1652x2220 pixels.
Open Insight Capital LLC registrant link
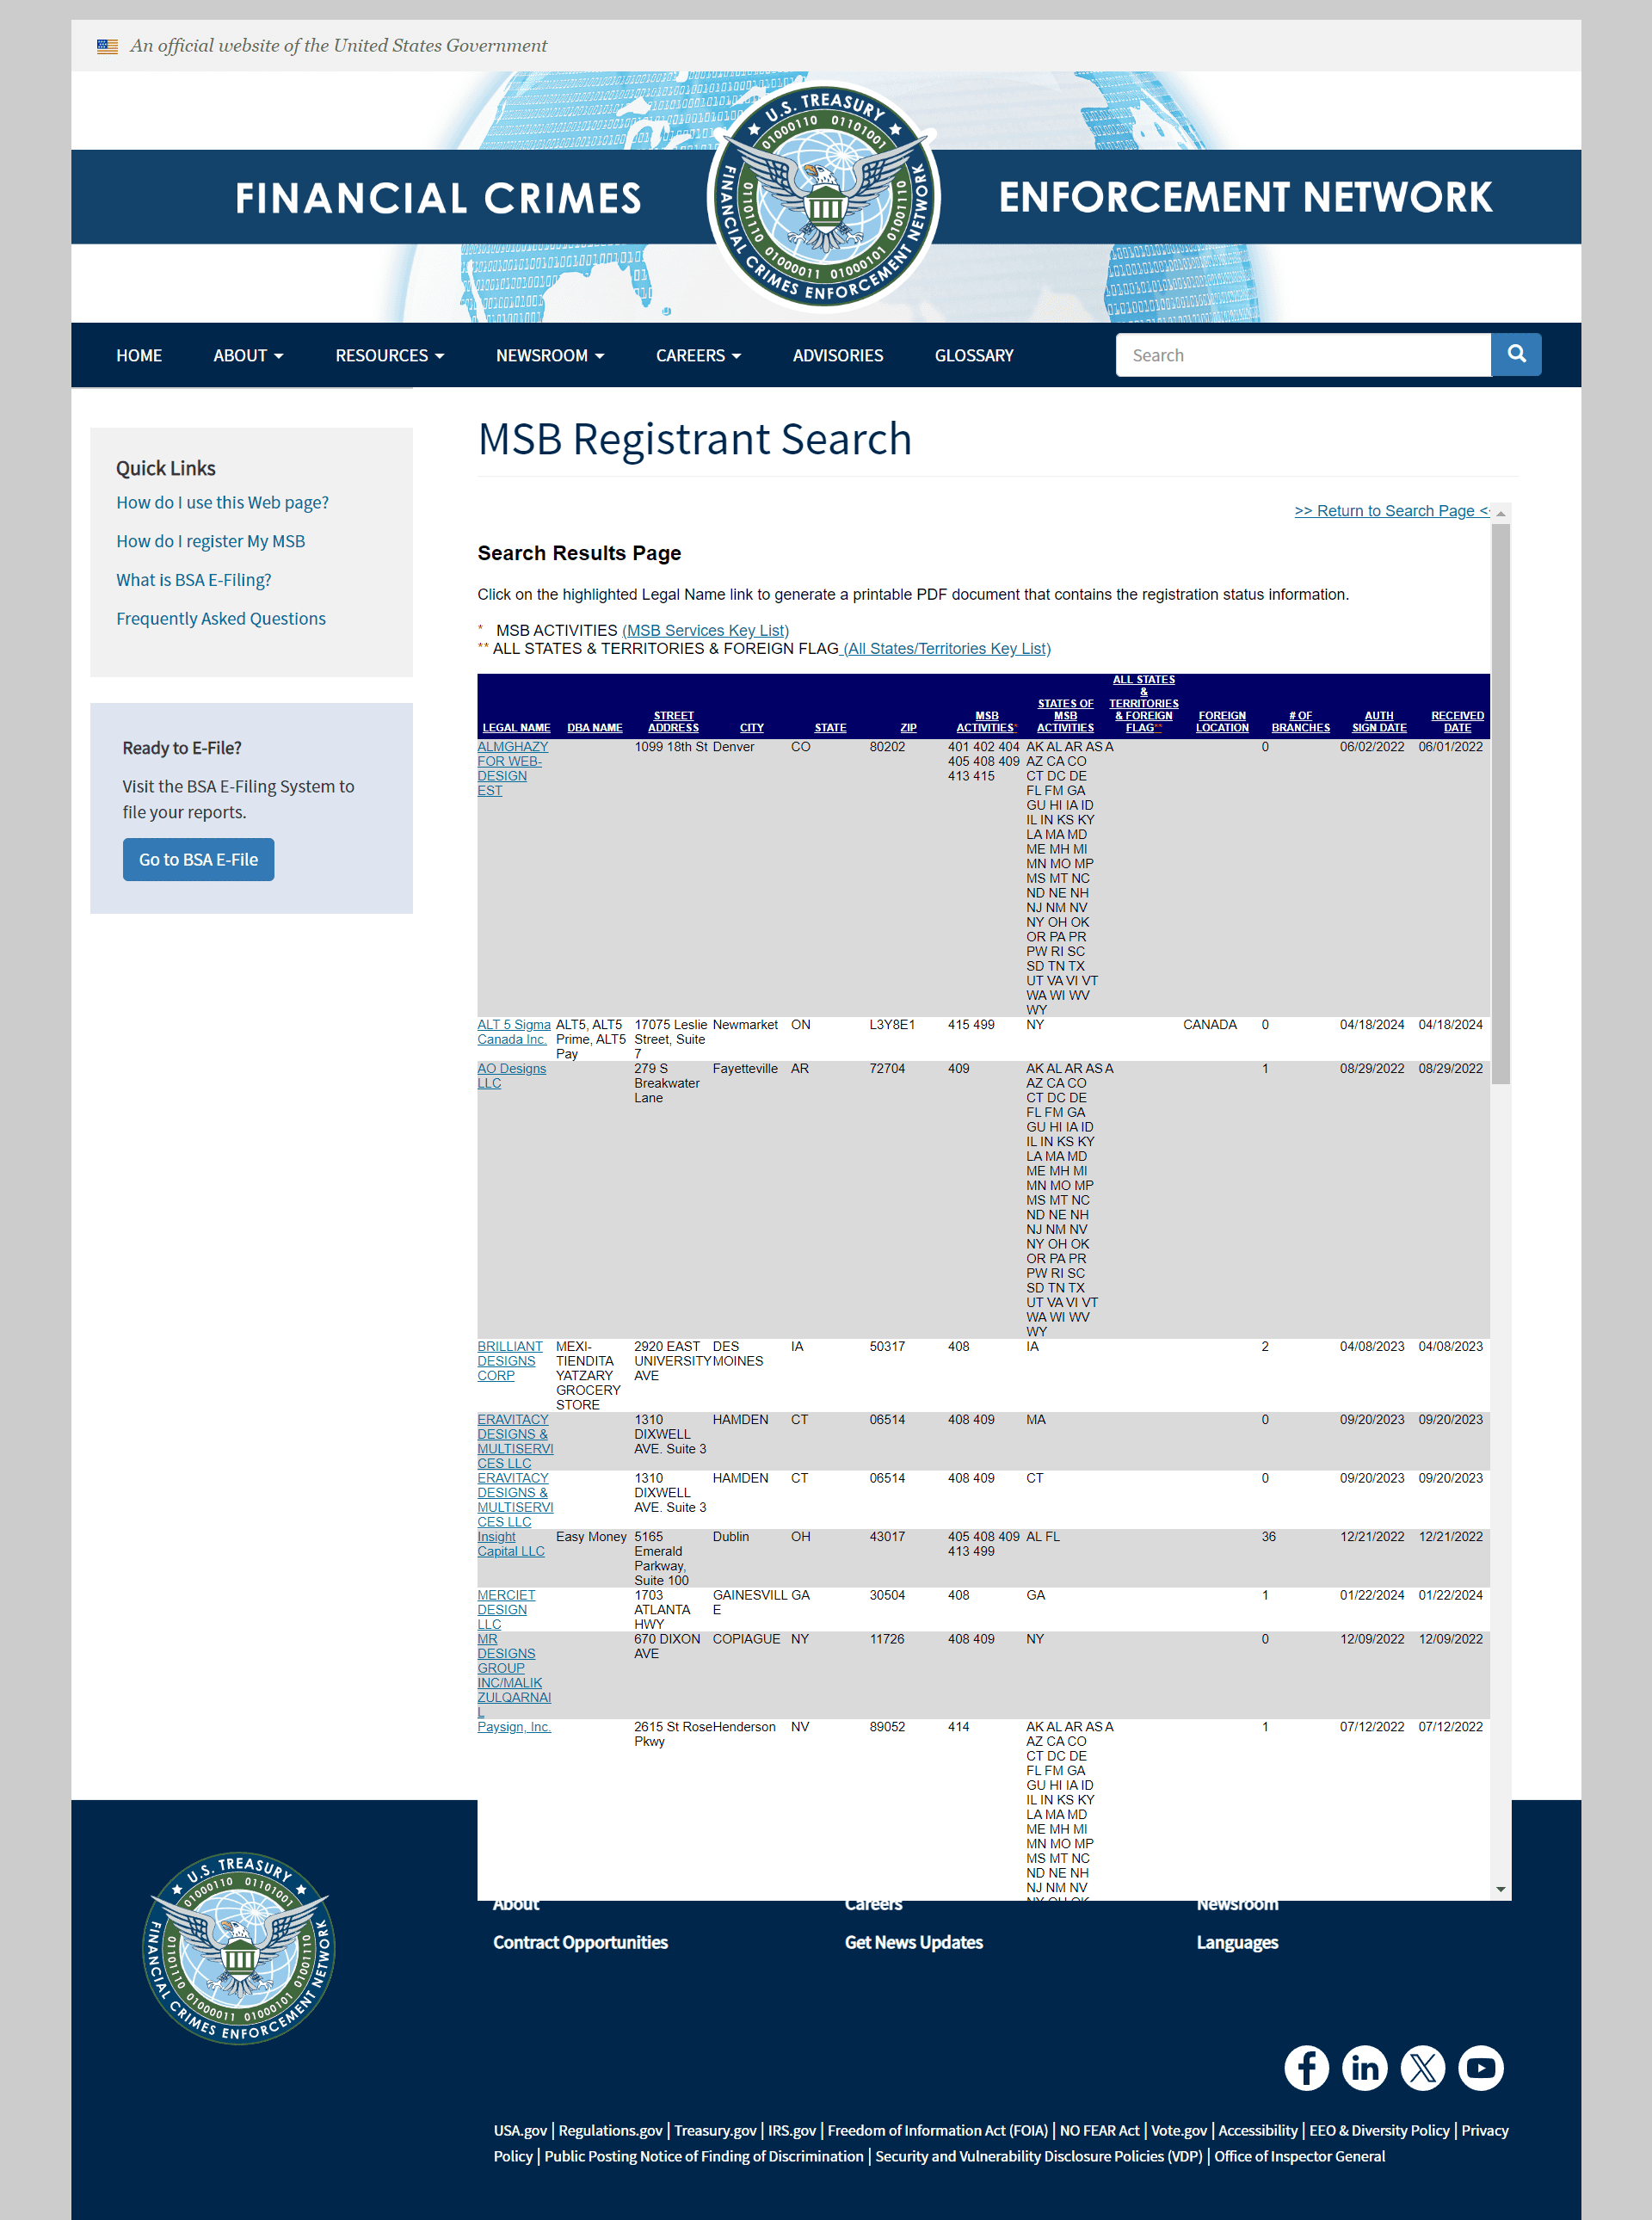click(x=510, y=1544)
